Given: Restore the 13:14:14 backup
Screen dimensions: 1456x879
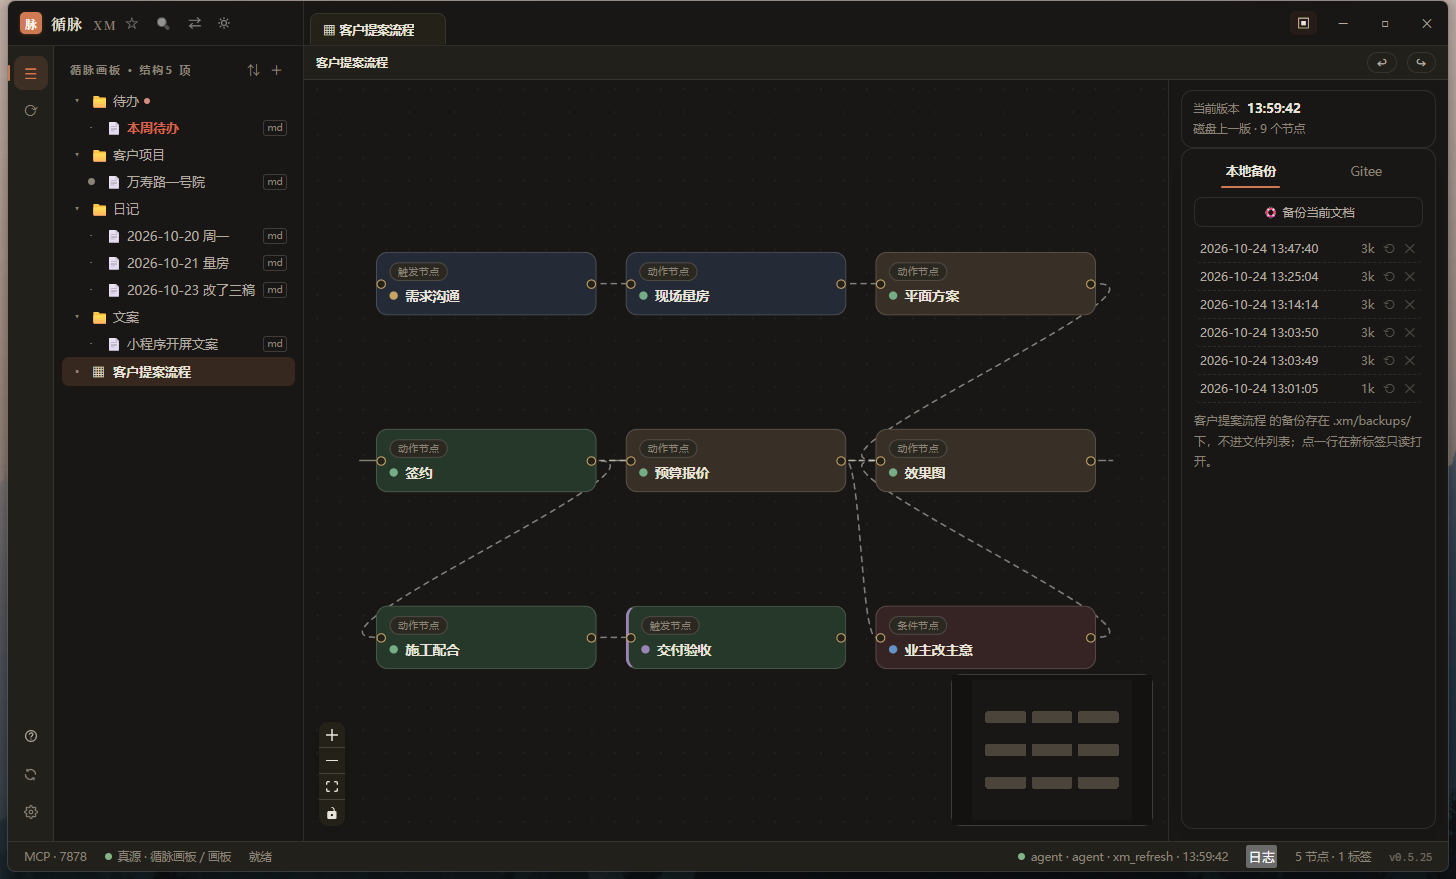Looking at the screenshot, I should point(1389,305).
